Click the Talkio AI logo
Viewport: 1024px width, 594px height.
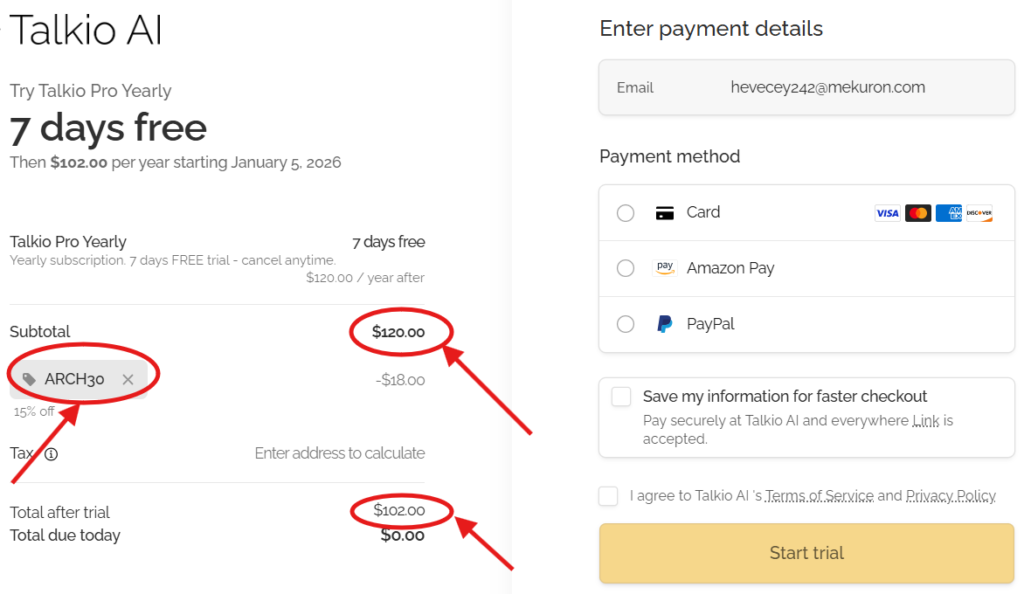(x=85, y=30)
